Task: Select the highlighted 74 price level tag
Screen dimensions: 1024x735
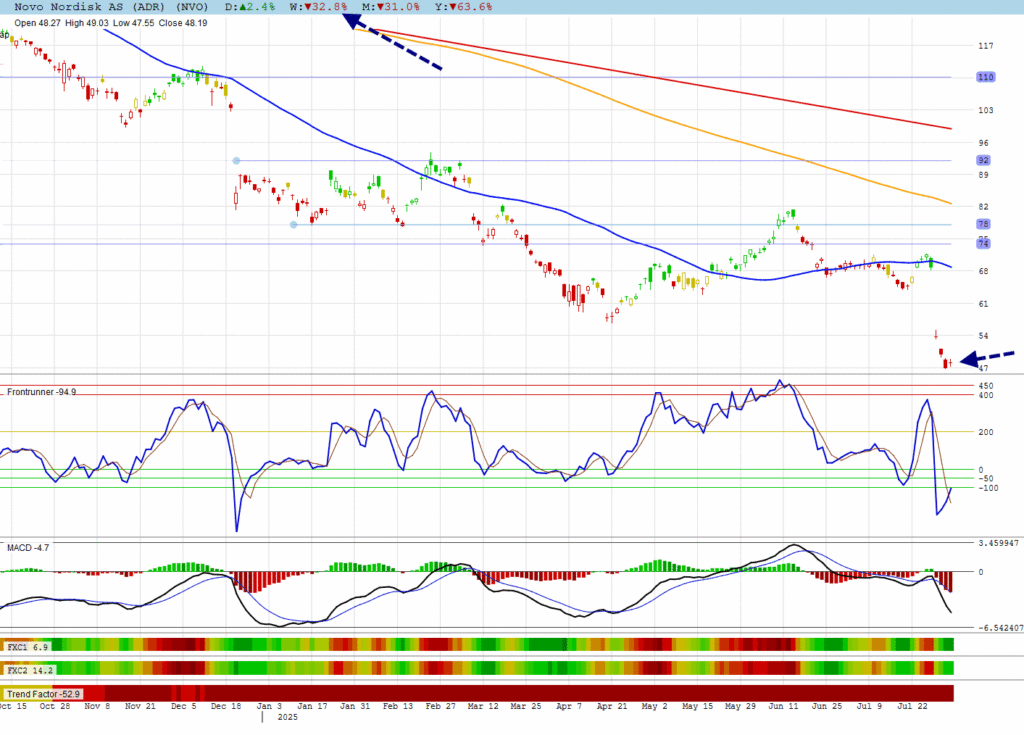Action: 984,244
